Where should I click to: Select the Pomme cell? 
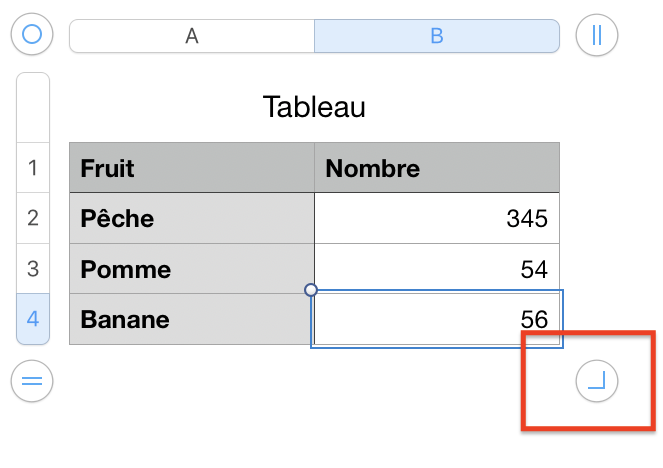[191, 269]
